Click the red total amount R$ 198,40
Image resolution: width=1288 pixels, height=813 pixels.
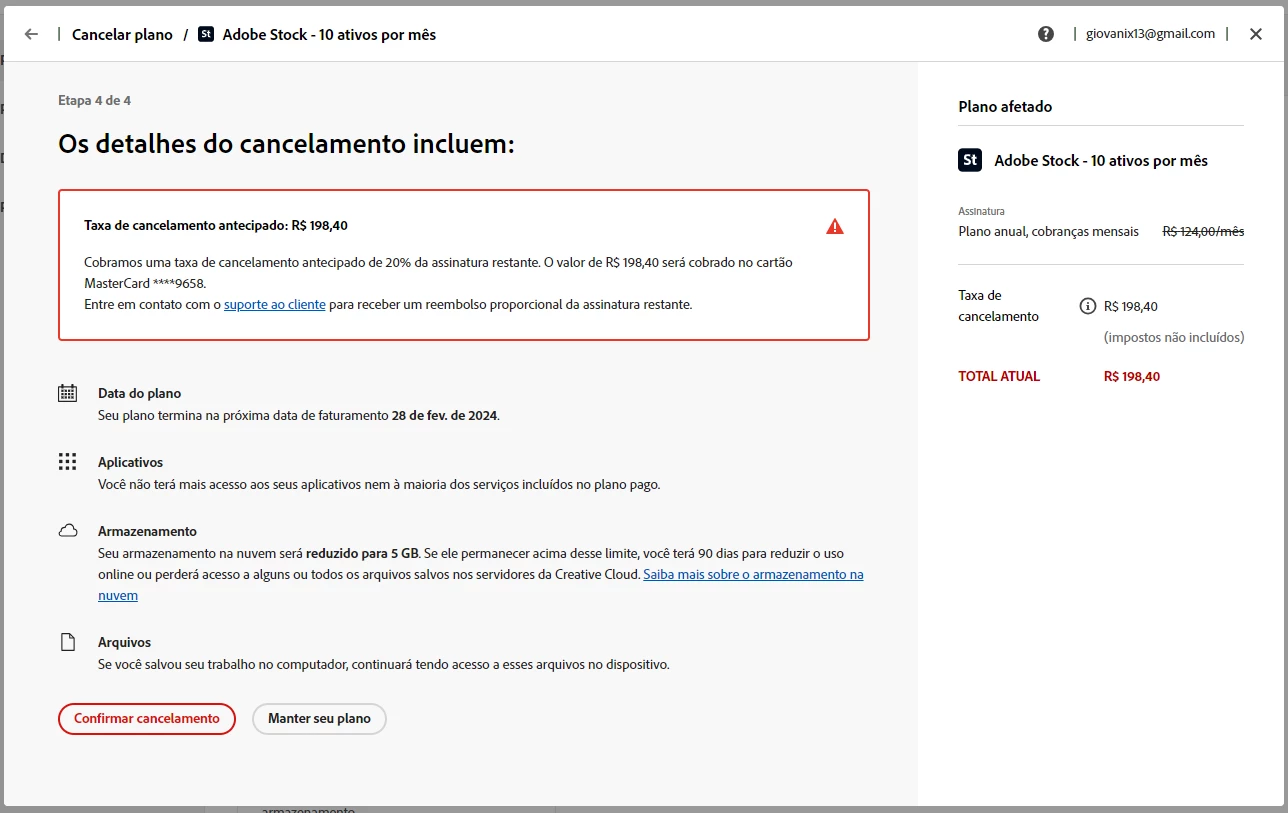pos(1132,377)
